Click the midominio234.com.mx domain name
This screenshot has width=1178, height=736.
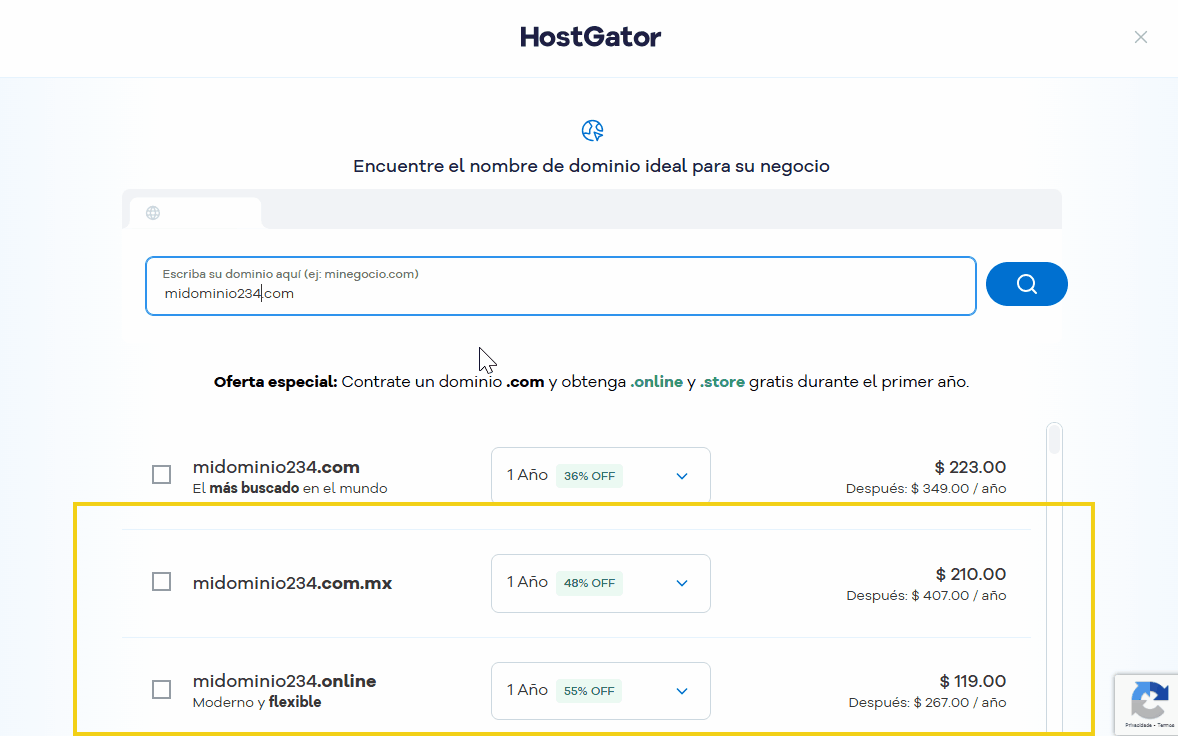pyautogui.click(x=292, y=583)
